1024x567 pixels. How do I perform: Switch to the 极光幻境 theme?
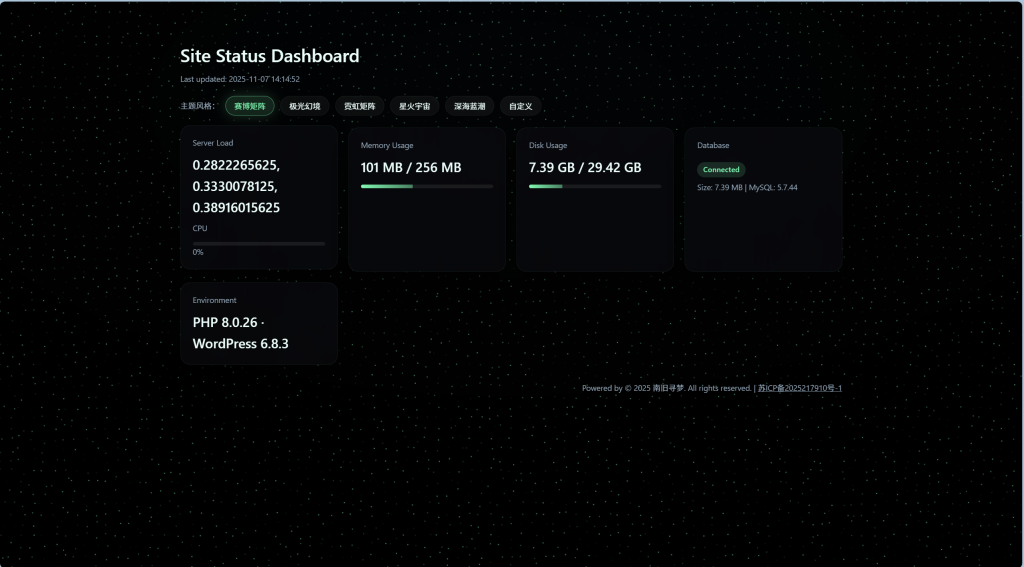coord(304,106)
